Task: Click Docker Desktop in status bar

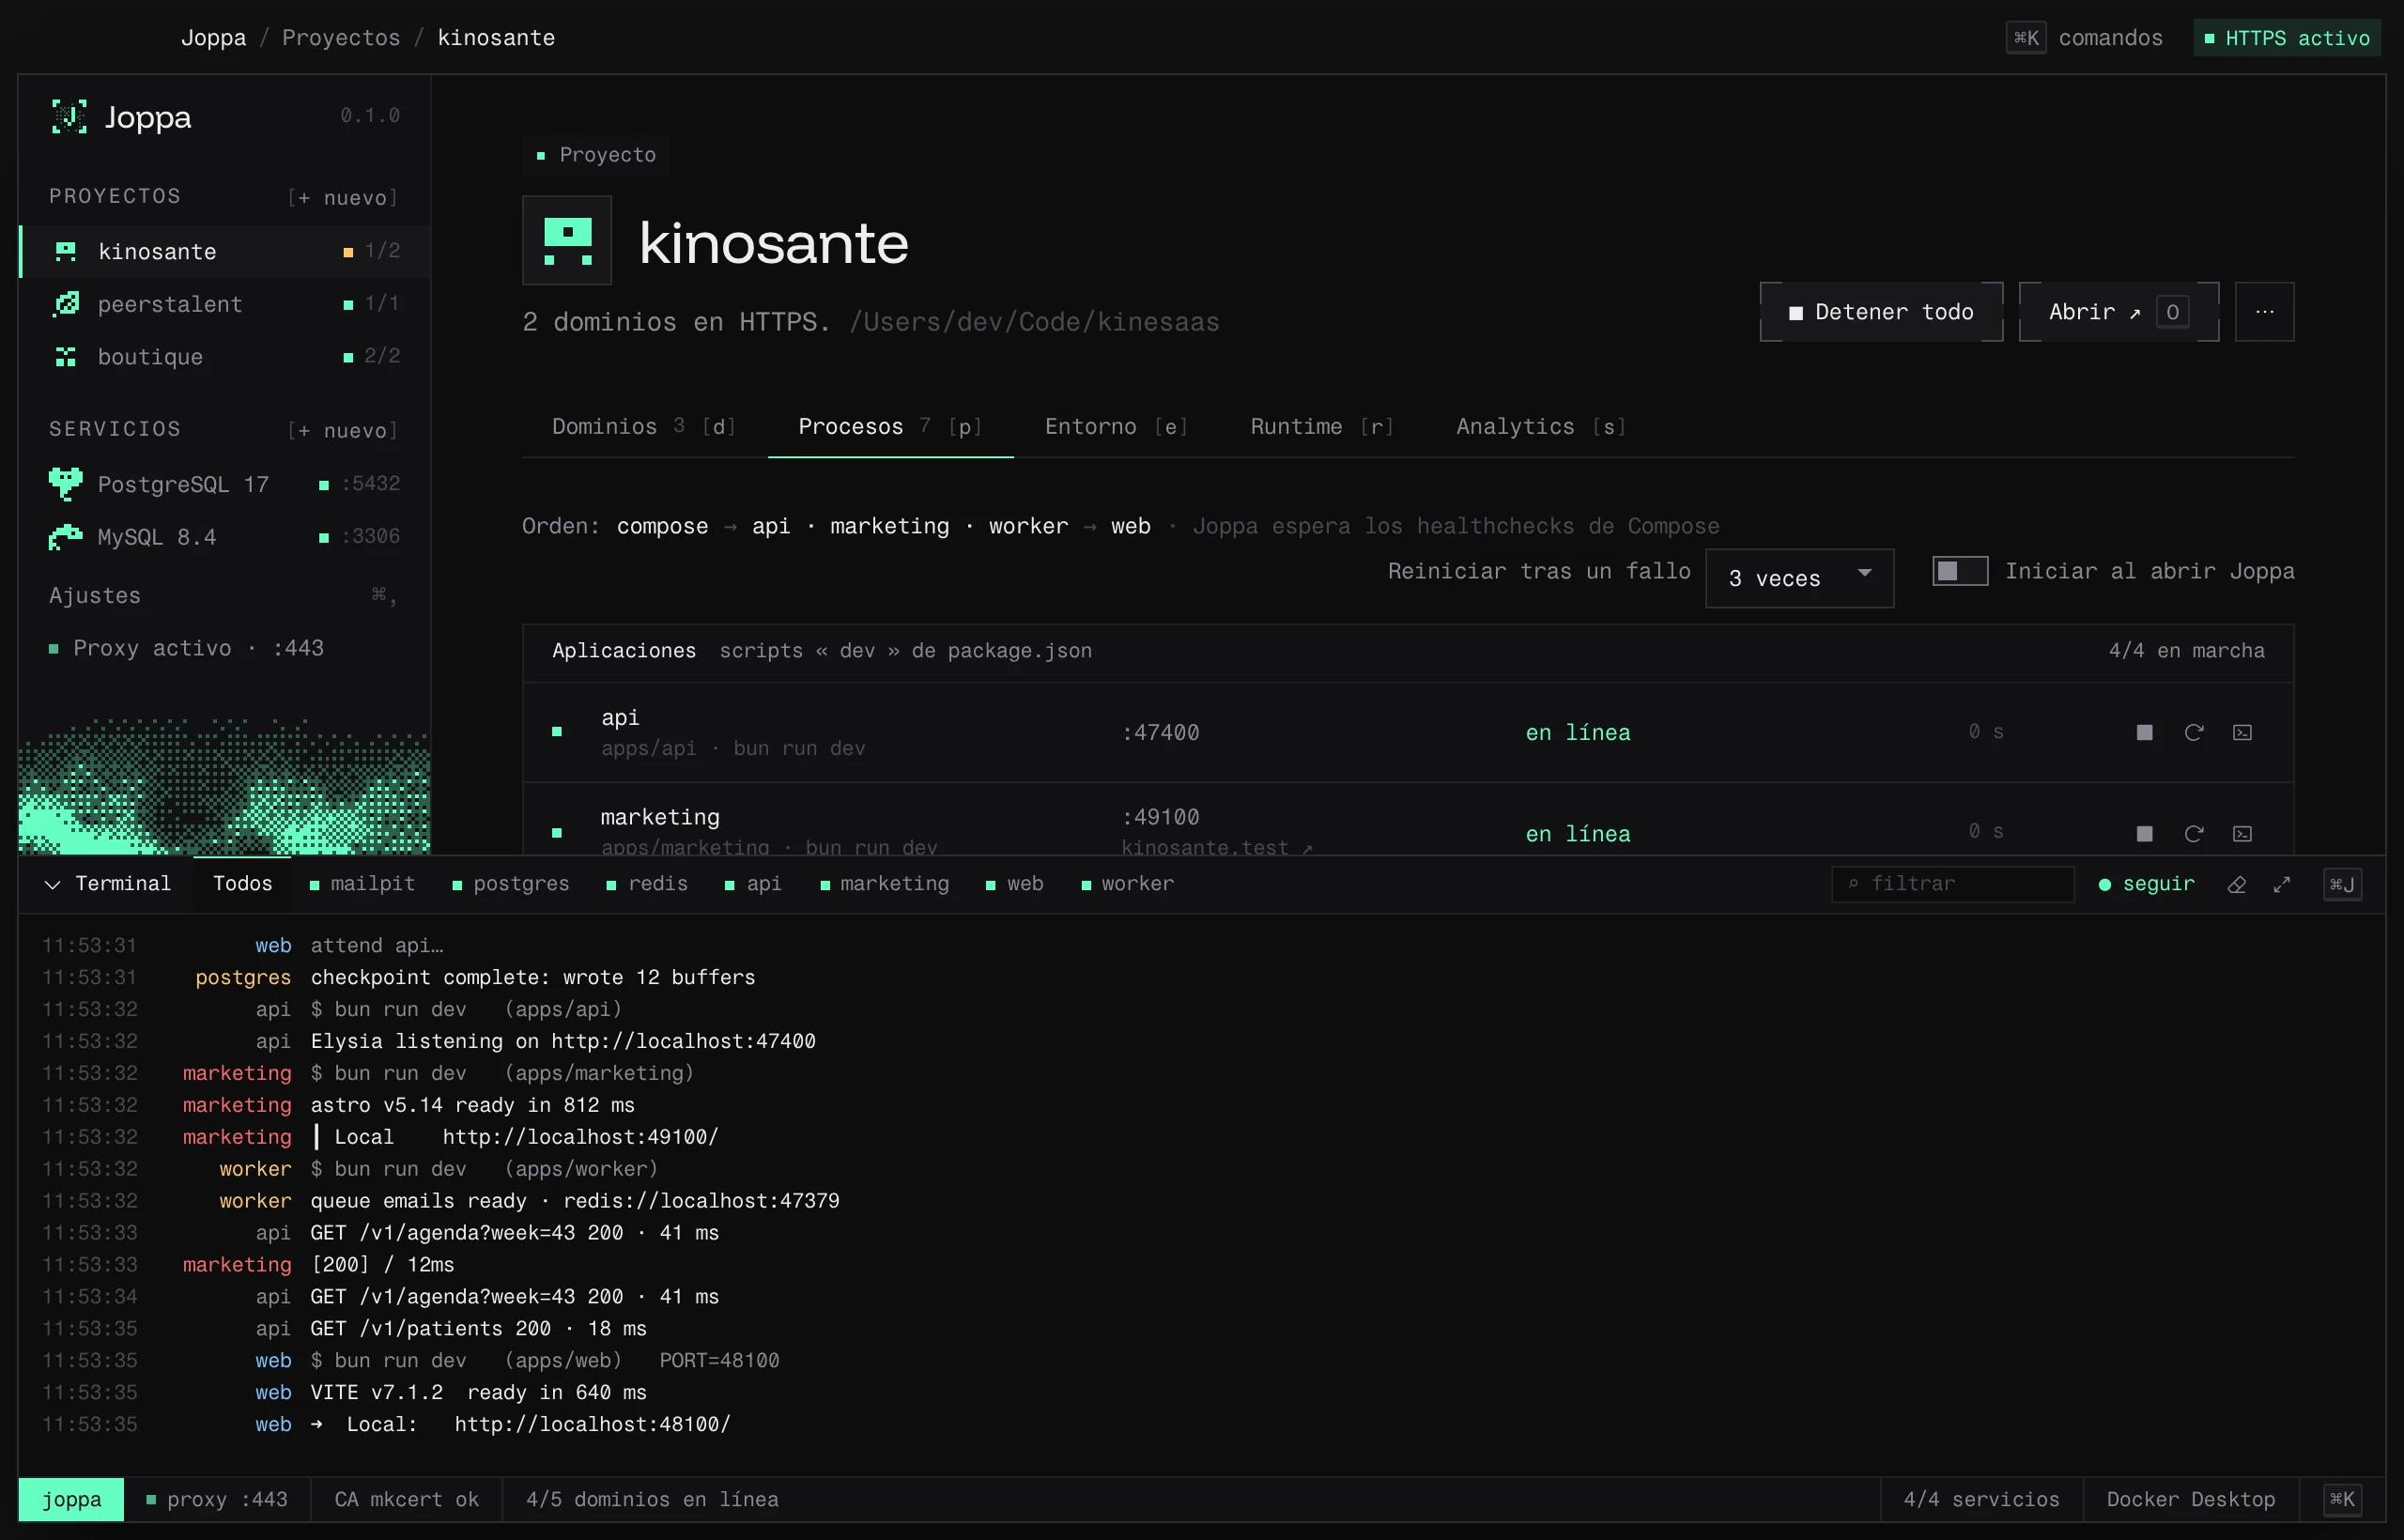Action: [2190, 1499]
